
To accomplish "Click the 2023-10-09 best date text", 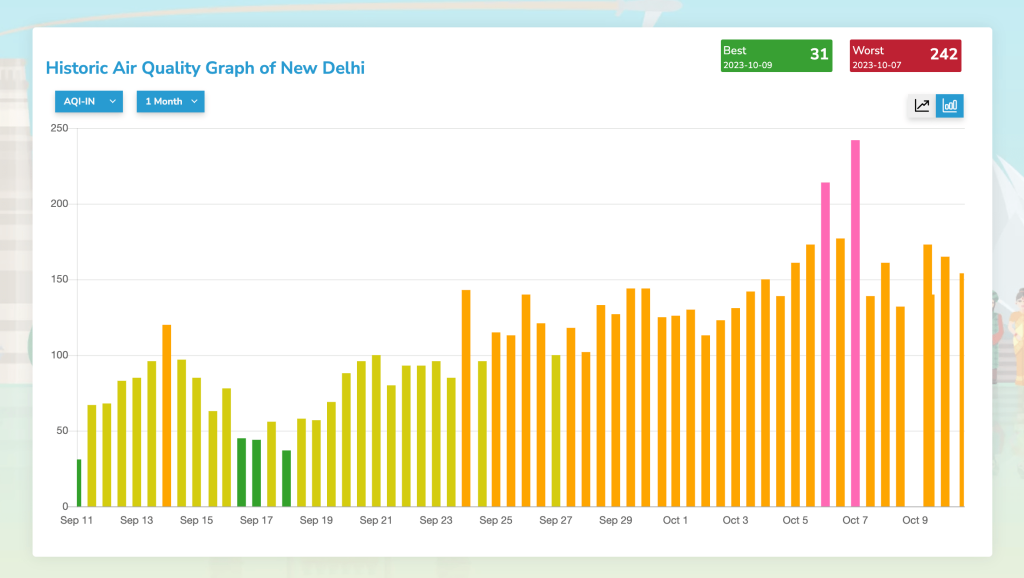I will 748,65.
